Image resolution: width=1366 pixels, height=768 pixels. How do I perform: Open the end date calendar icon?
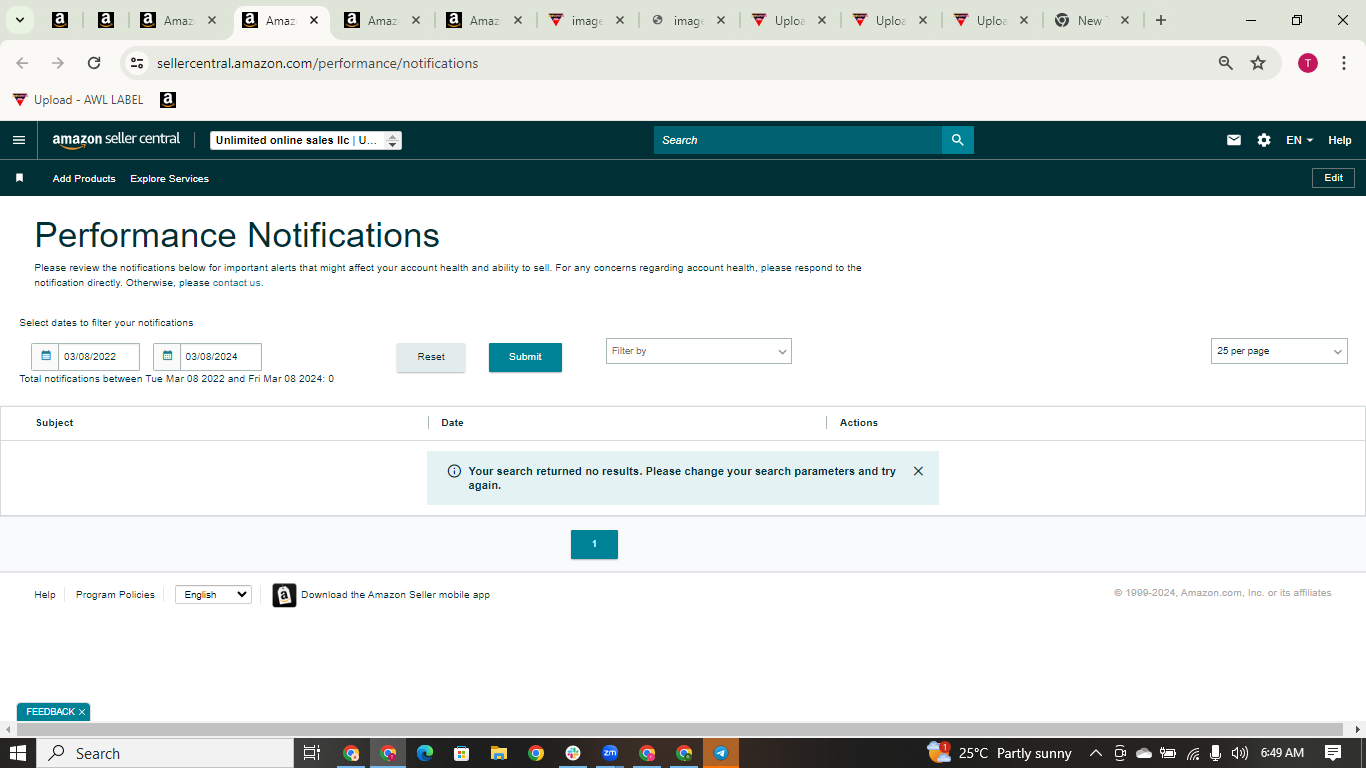point(167,356)
